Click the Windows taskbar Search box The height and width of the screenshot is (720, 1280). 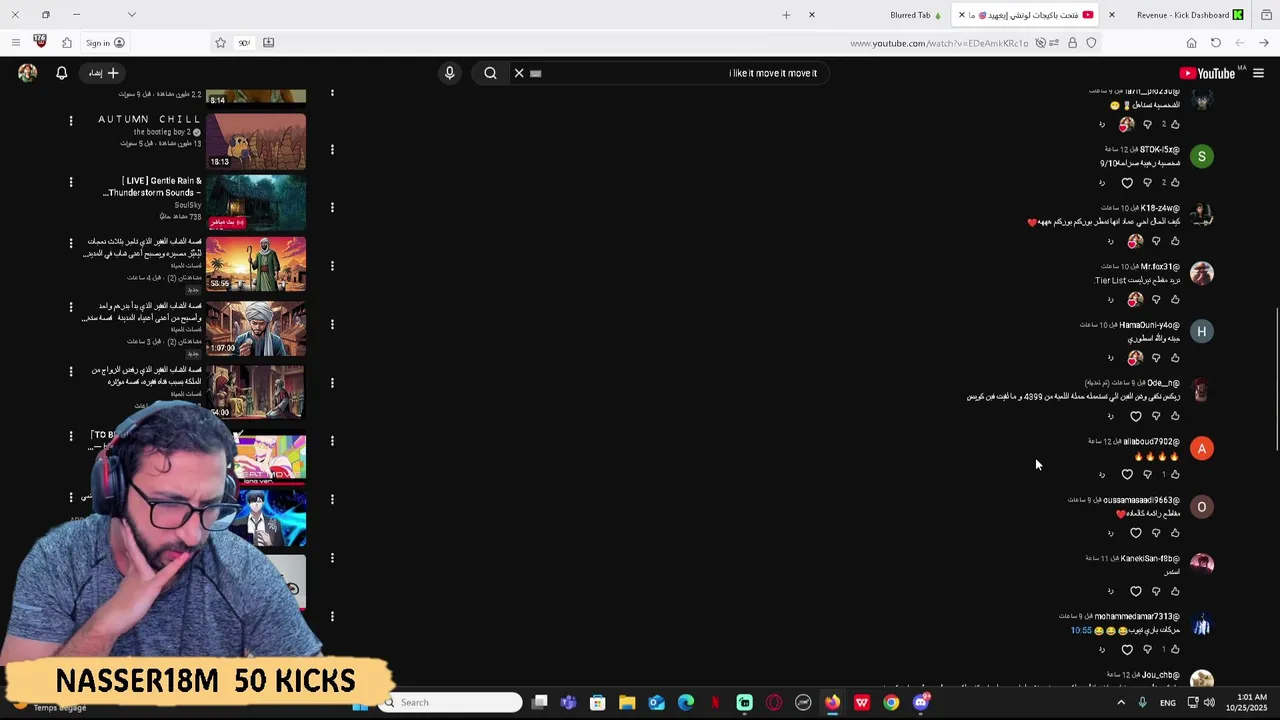click(452, 703)
